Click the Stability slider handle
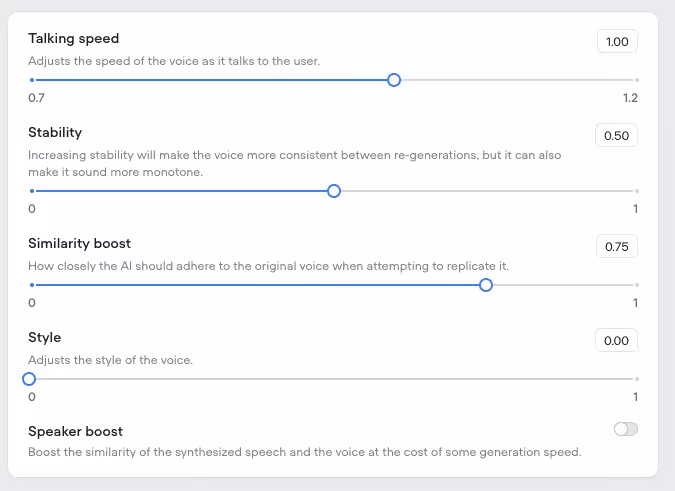 tap(334, 190)
